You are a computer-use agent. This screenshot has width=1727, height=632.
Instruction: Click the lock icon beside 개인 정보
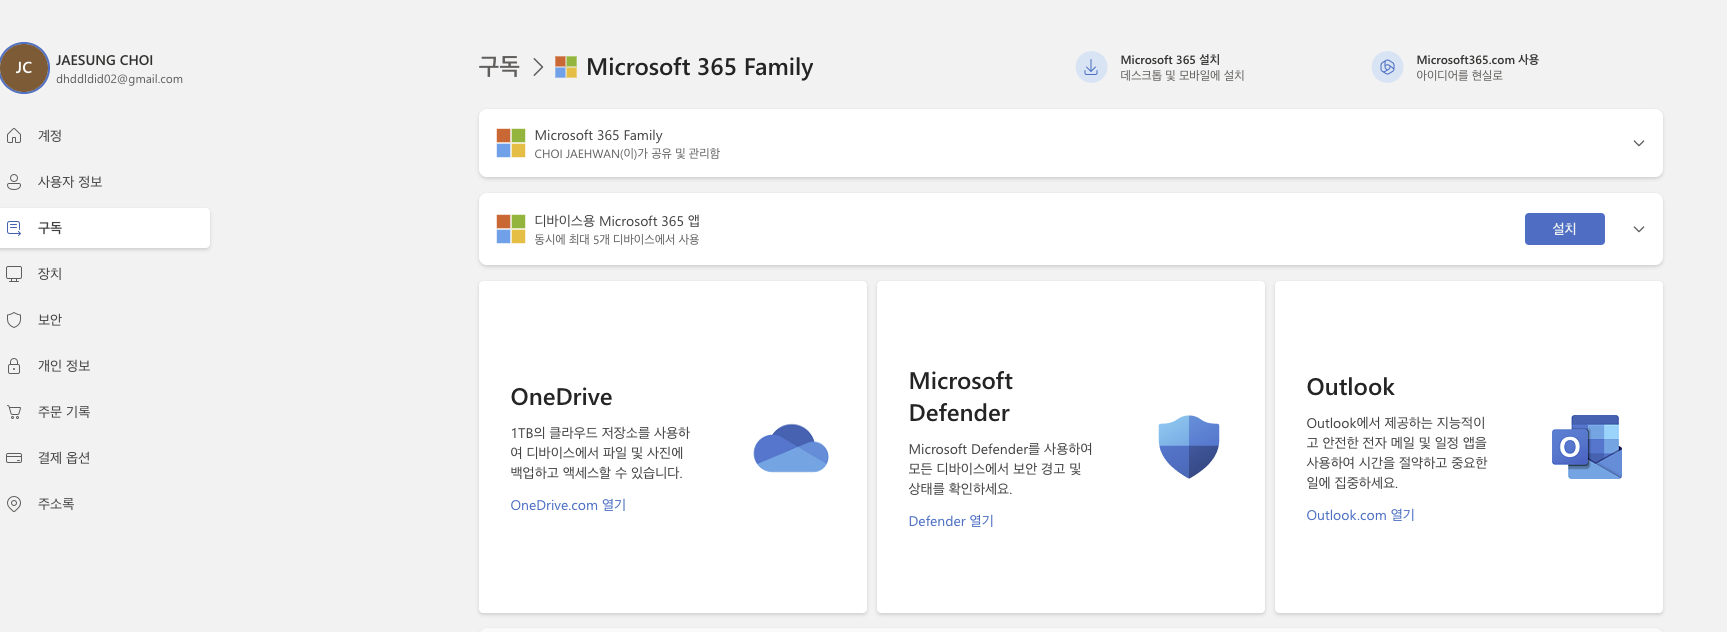pos(14,366)
